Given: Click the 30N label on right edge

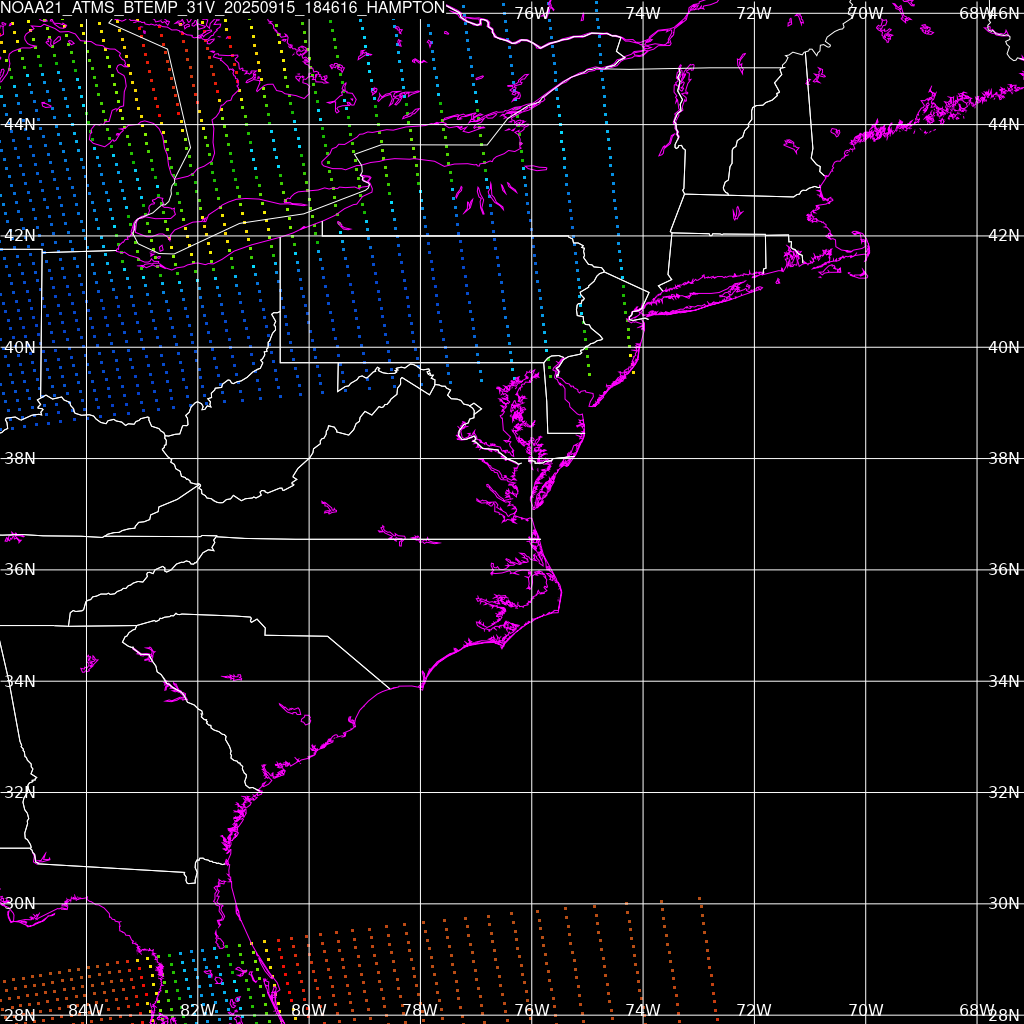Looking at the screenshot, I should pos(1004,904).
